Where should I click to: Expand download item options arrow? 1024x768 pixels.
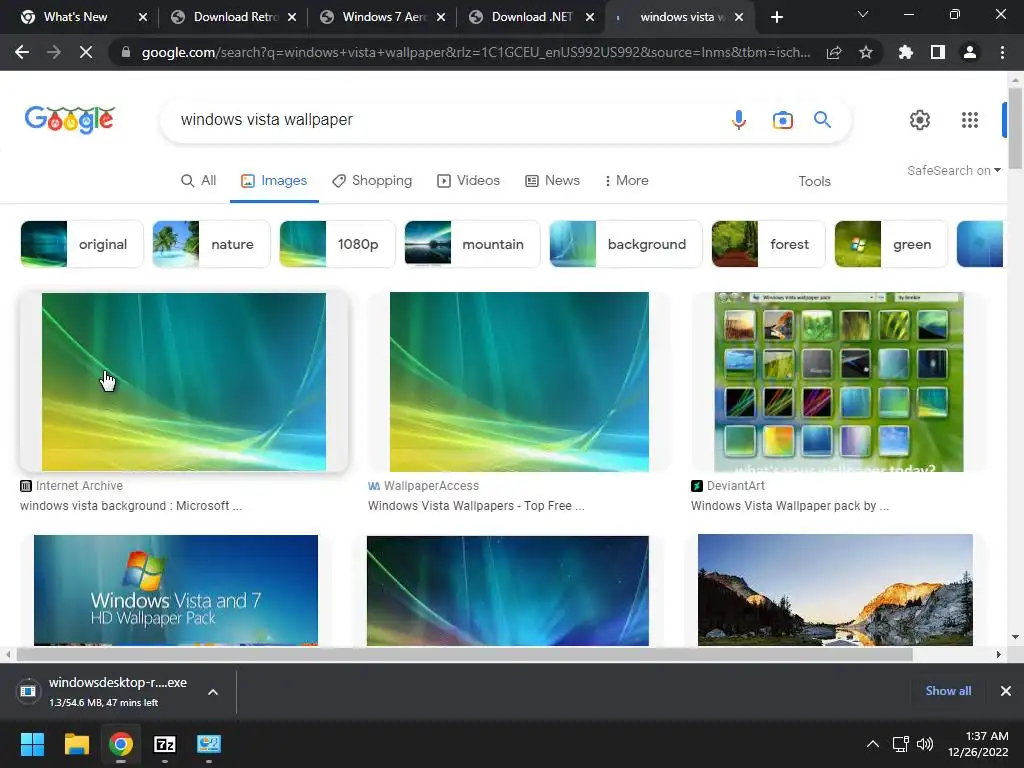click(213, 692)
